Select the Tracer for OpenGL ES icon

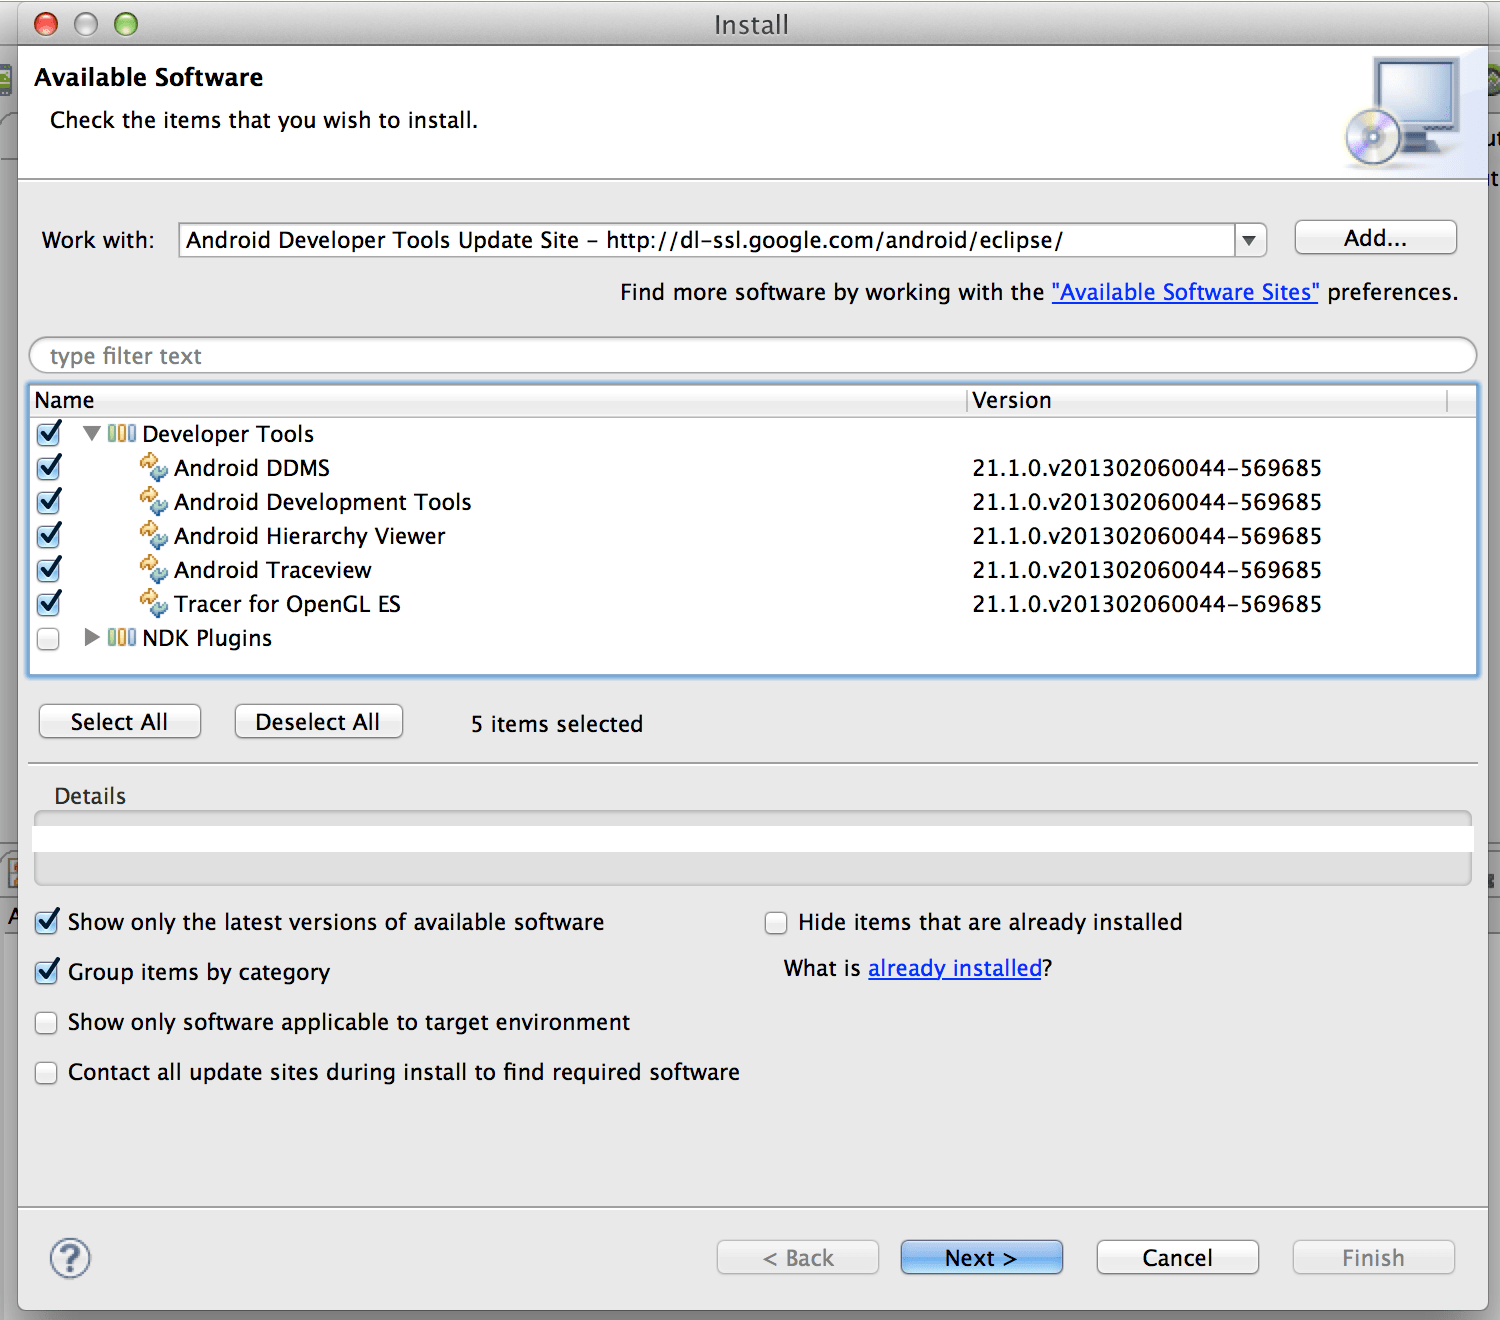154,603
